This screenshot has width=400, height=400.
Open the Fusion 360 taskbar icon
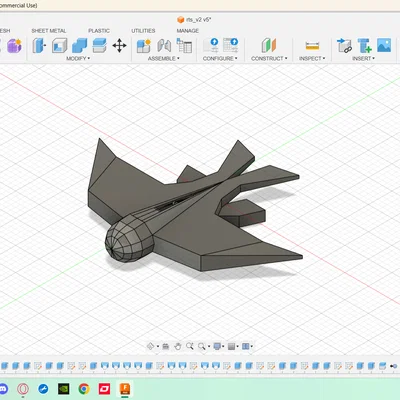click(x=125, y=389)
